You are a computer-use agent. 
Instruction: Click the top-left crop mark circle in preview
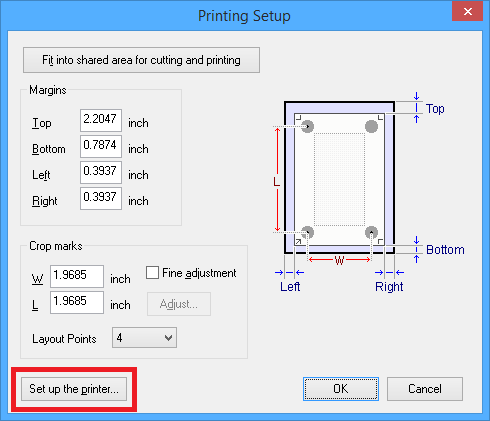pyautogui.click(x=307, y=126)
